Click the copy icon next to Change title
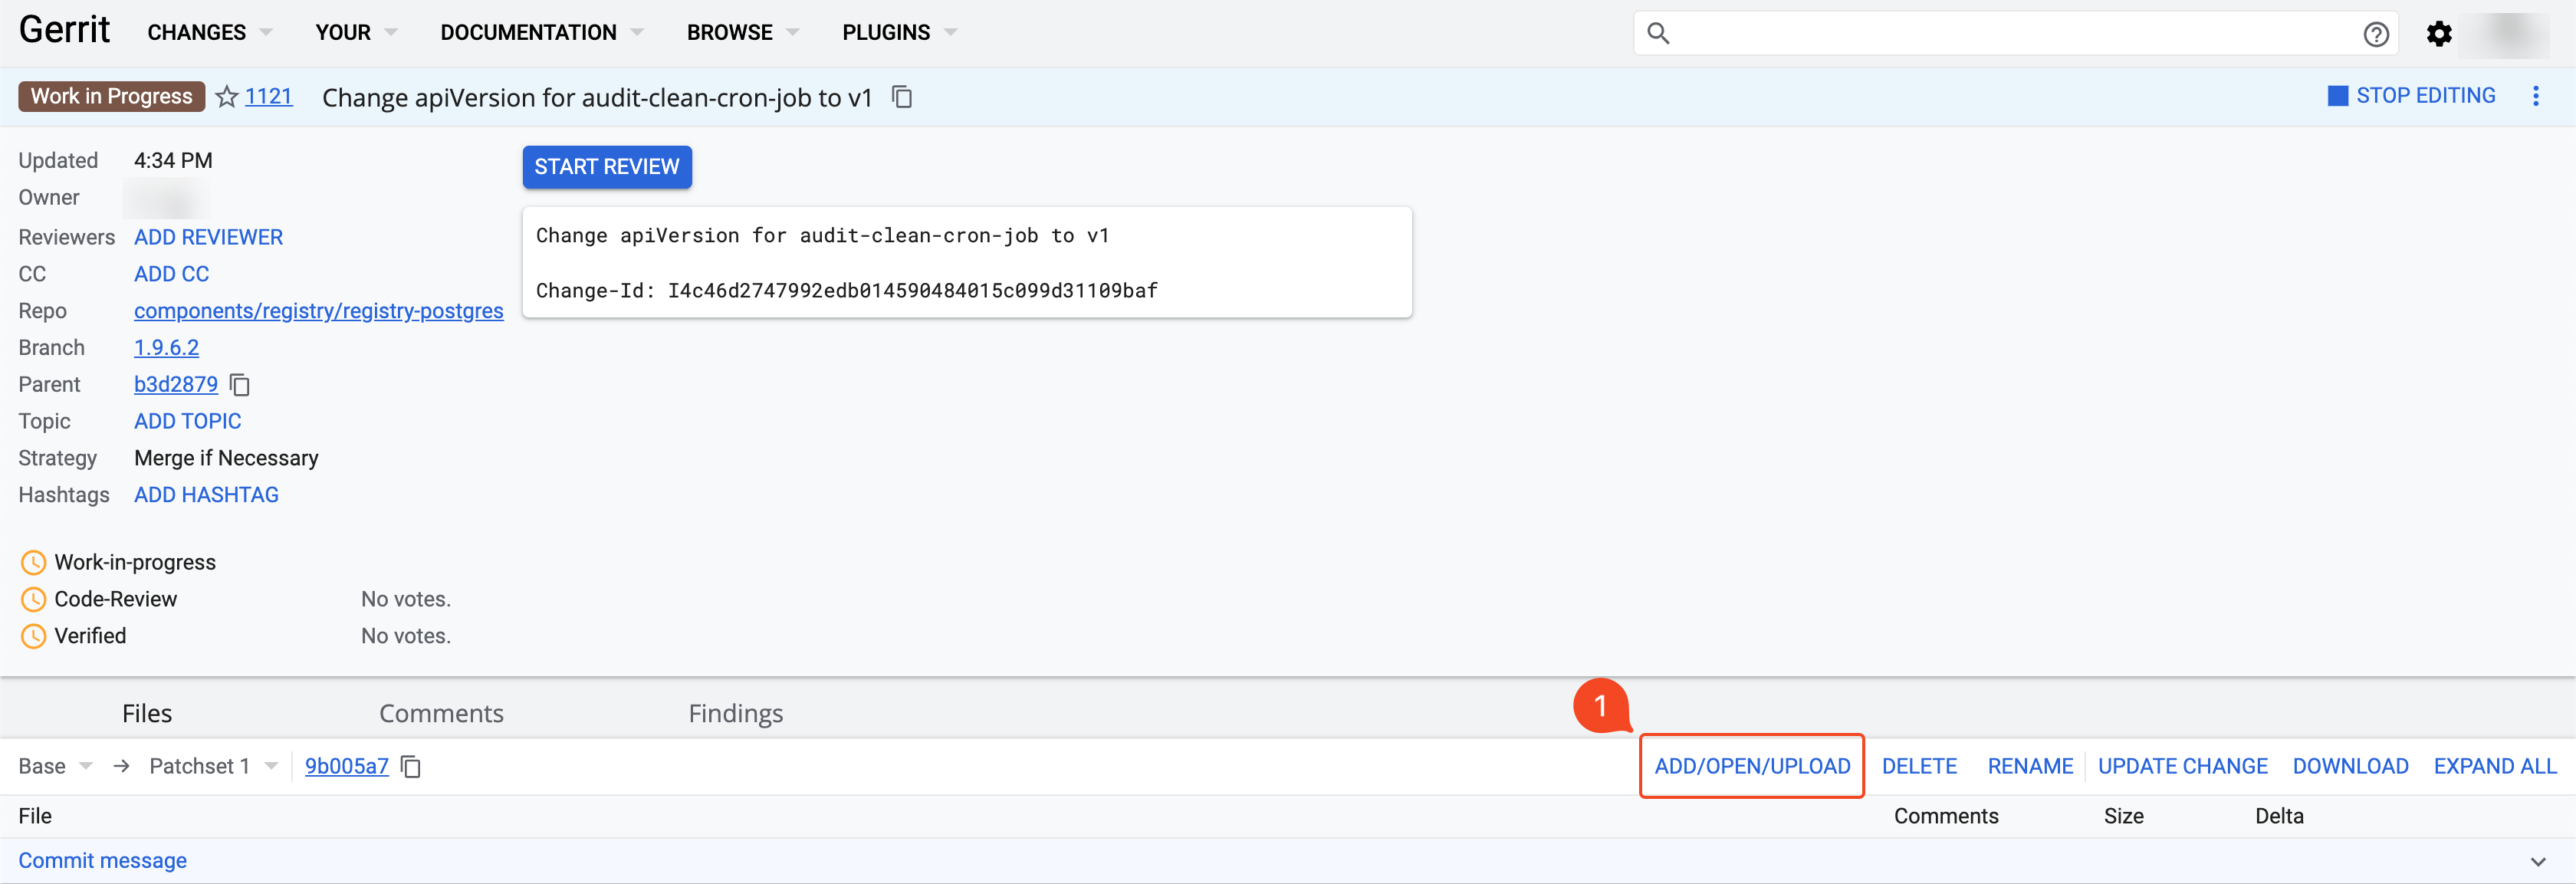The image size is (2576, 884). (x=904, y=97)
